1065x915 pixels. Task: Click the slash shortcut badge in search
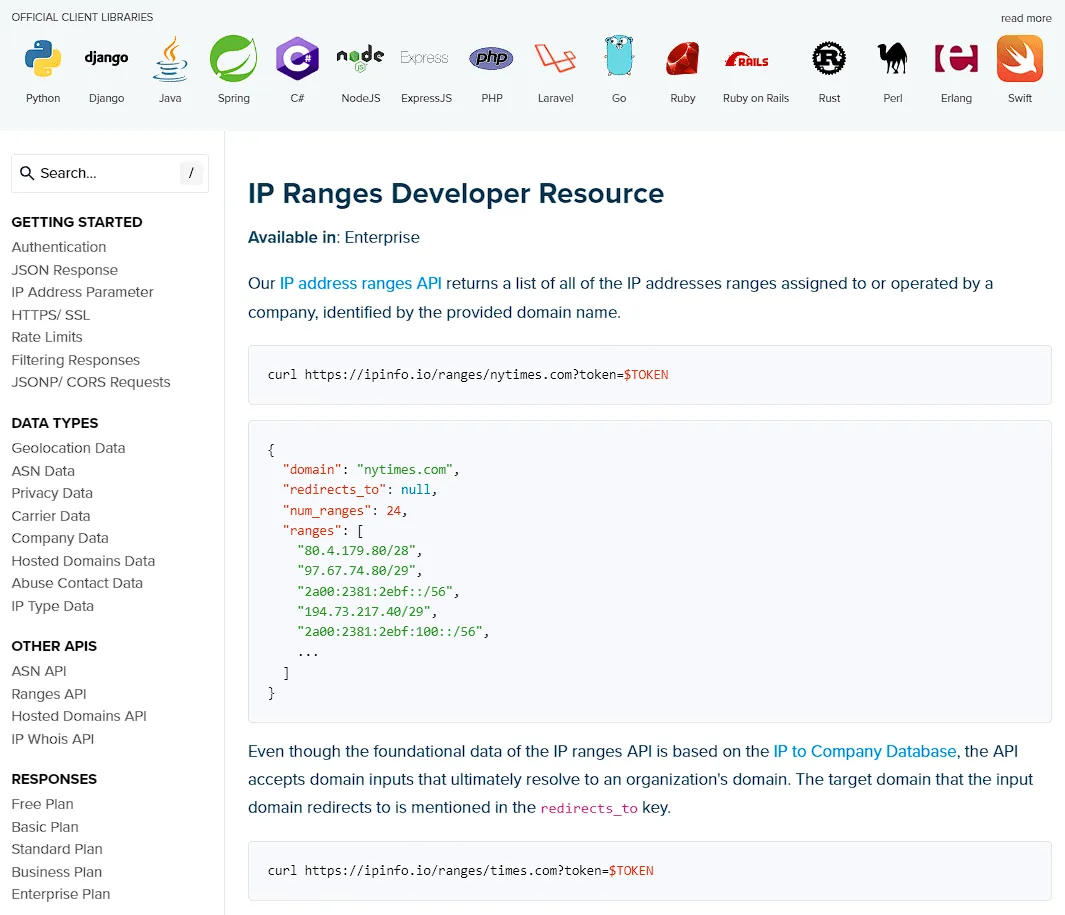click(x=191, y=173)
